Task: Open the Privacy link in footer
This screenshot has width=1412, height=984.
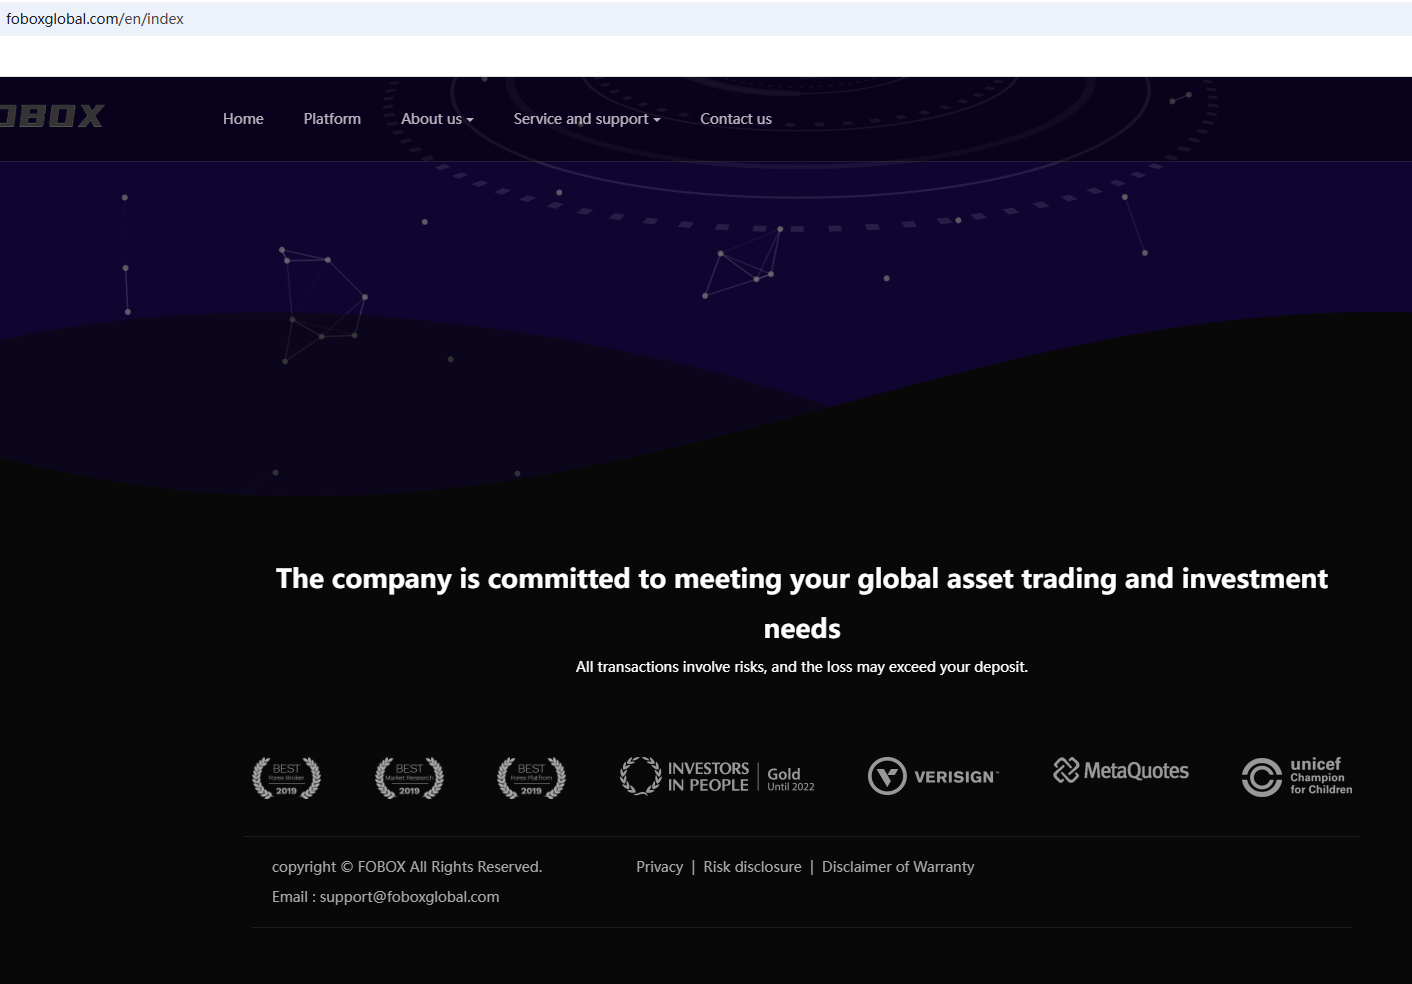Action: 659,867
